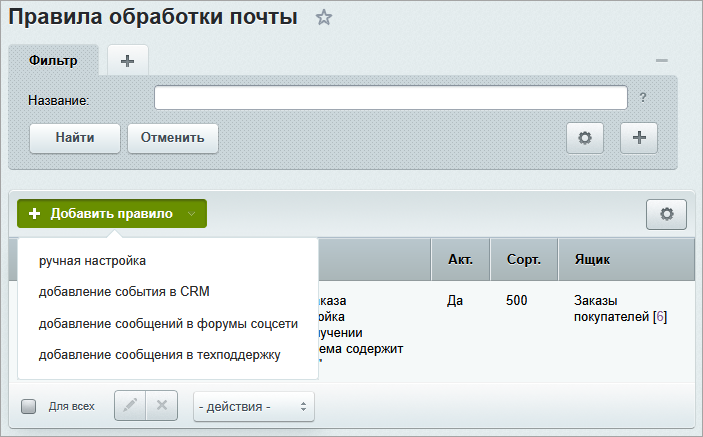The width and height of the screenshot is (703, 437).
Task: Select "добавление сообщений в форумы соцсети"
Action: [x=168, y=323]
